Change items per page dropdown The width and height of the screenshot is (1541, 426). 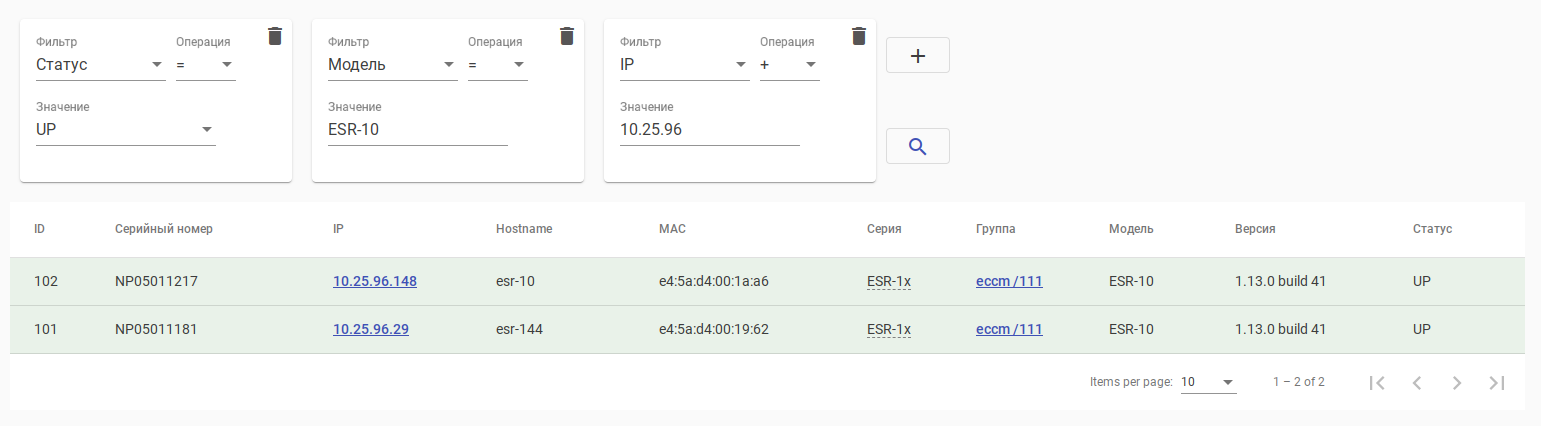click(x=1208, y=382)
